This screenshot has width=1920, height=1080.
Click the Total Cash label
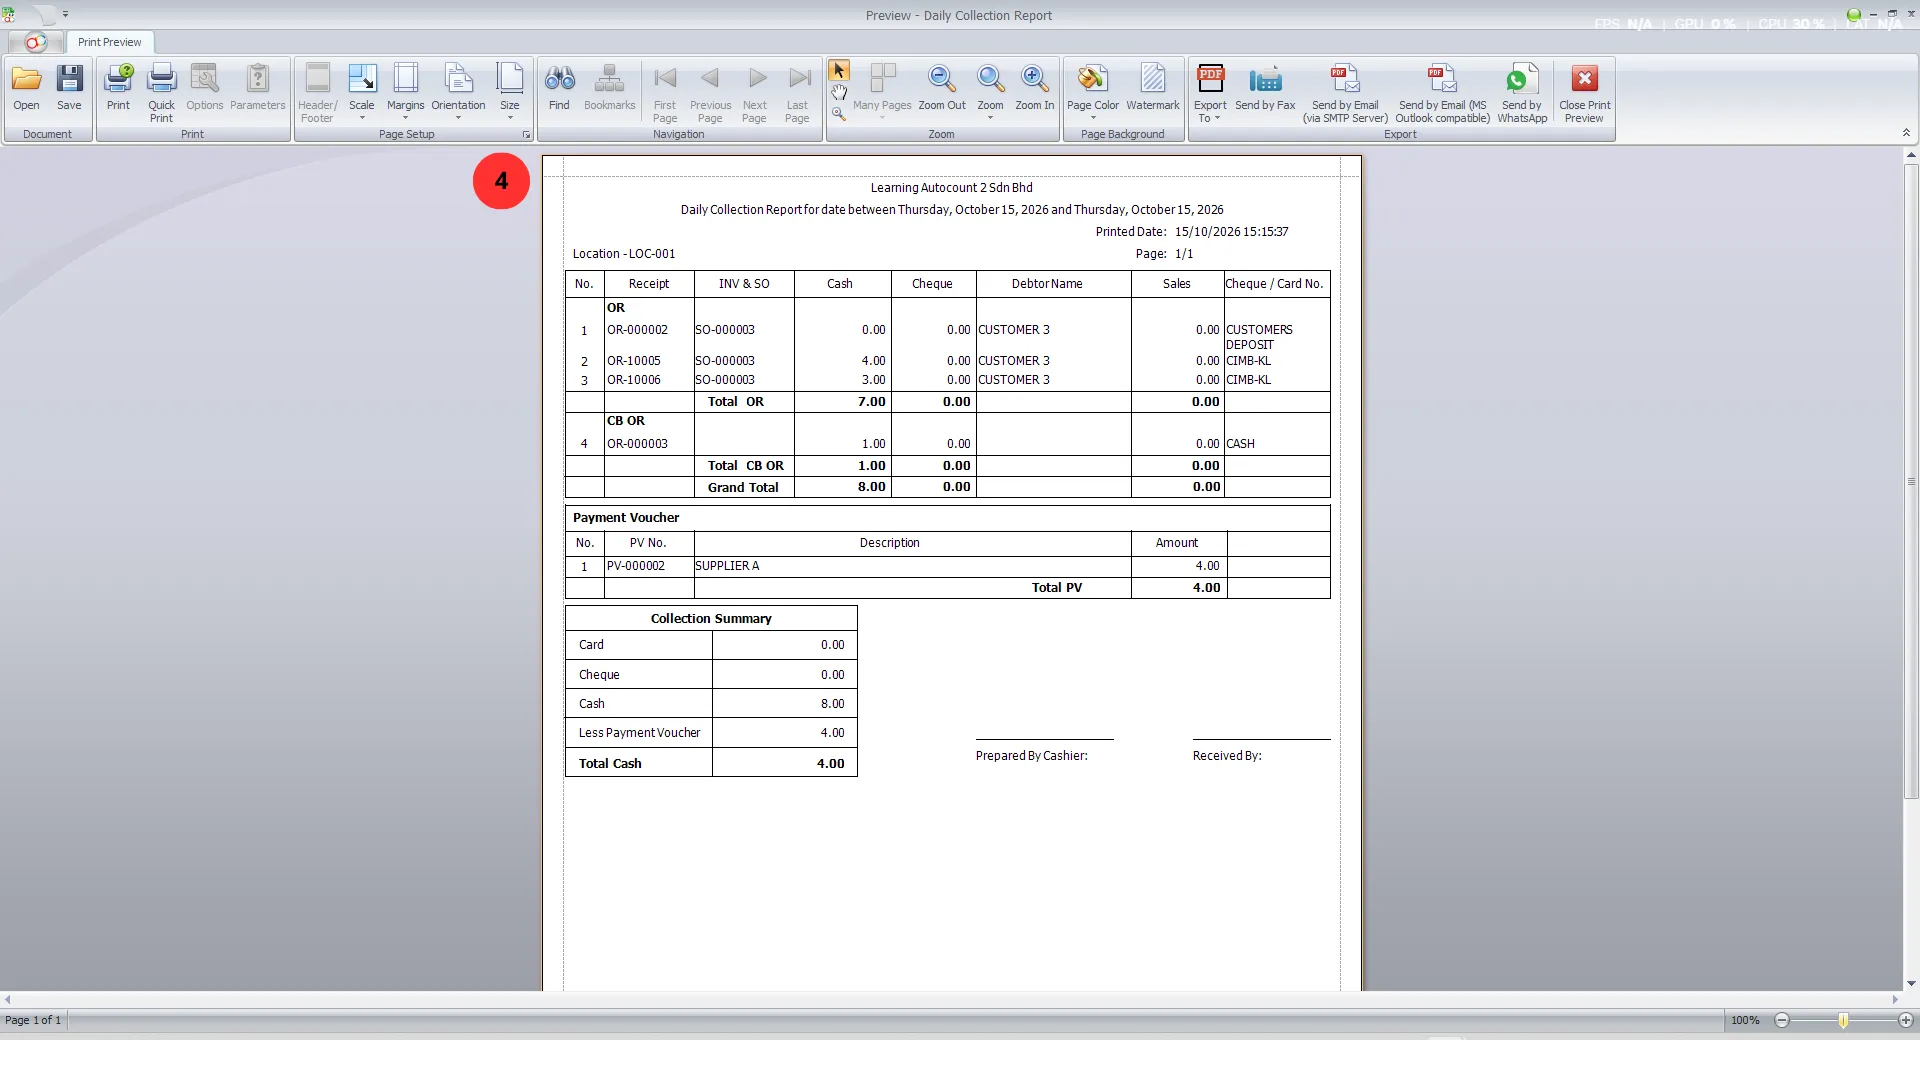click(610, 763)
